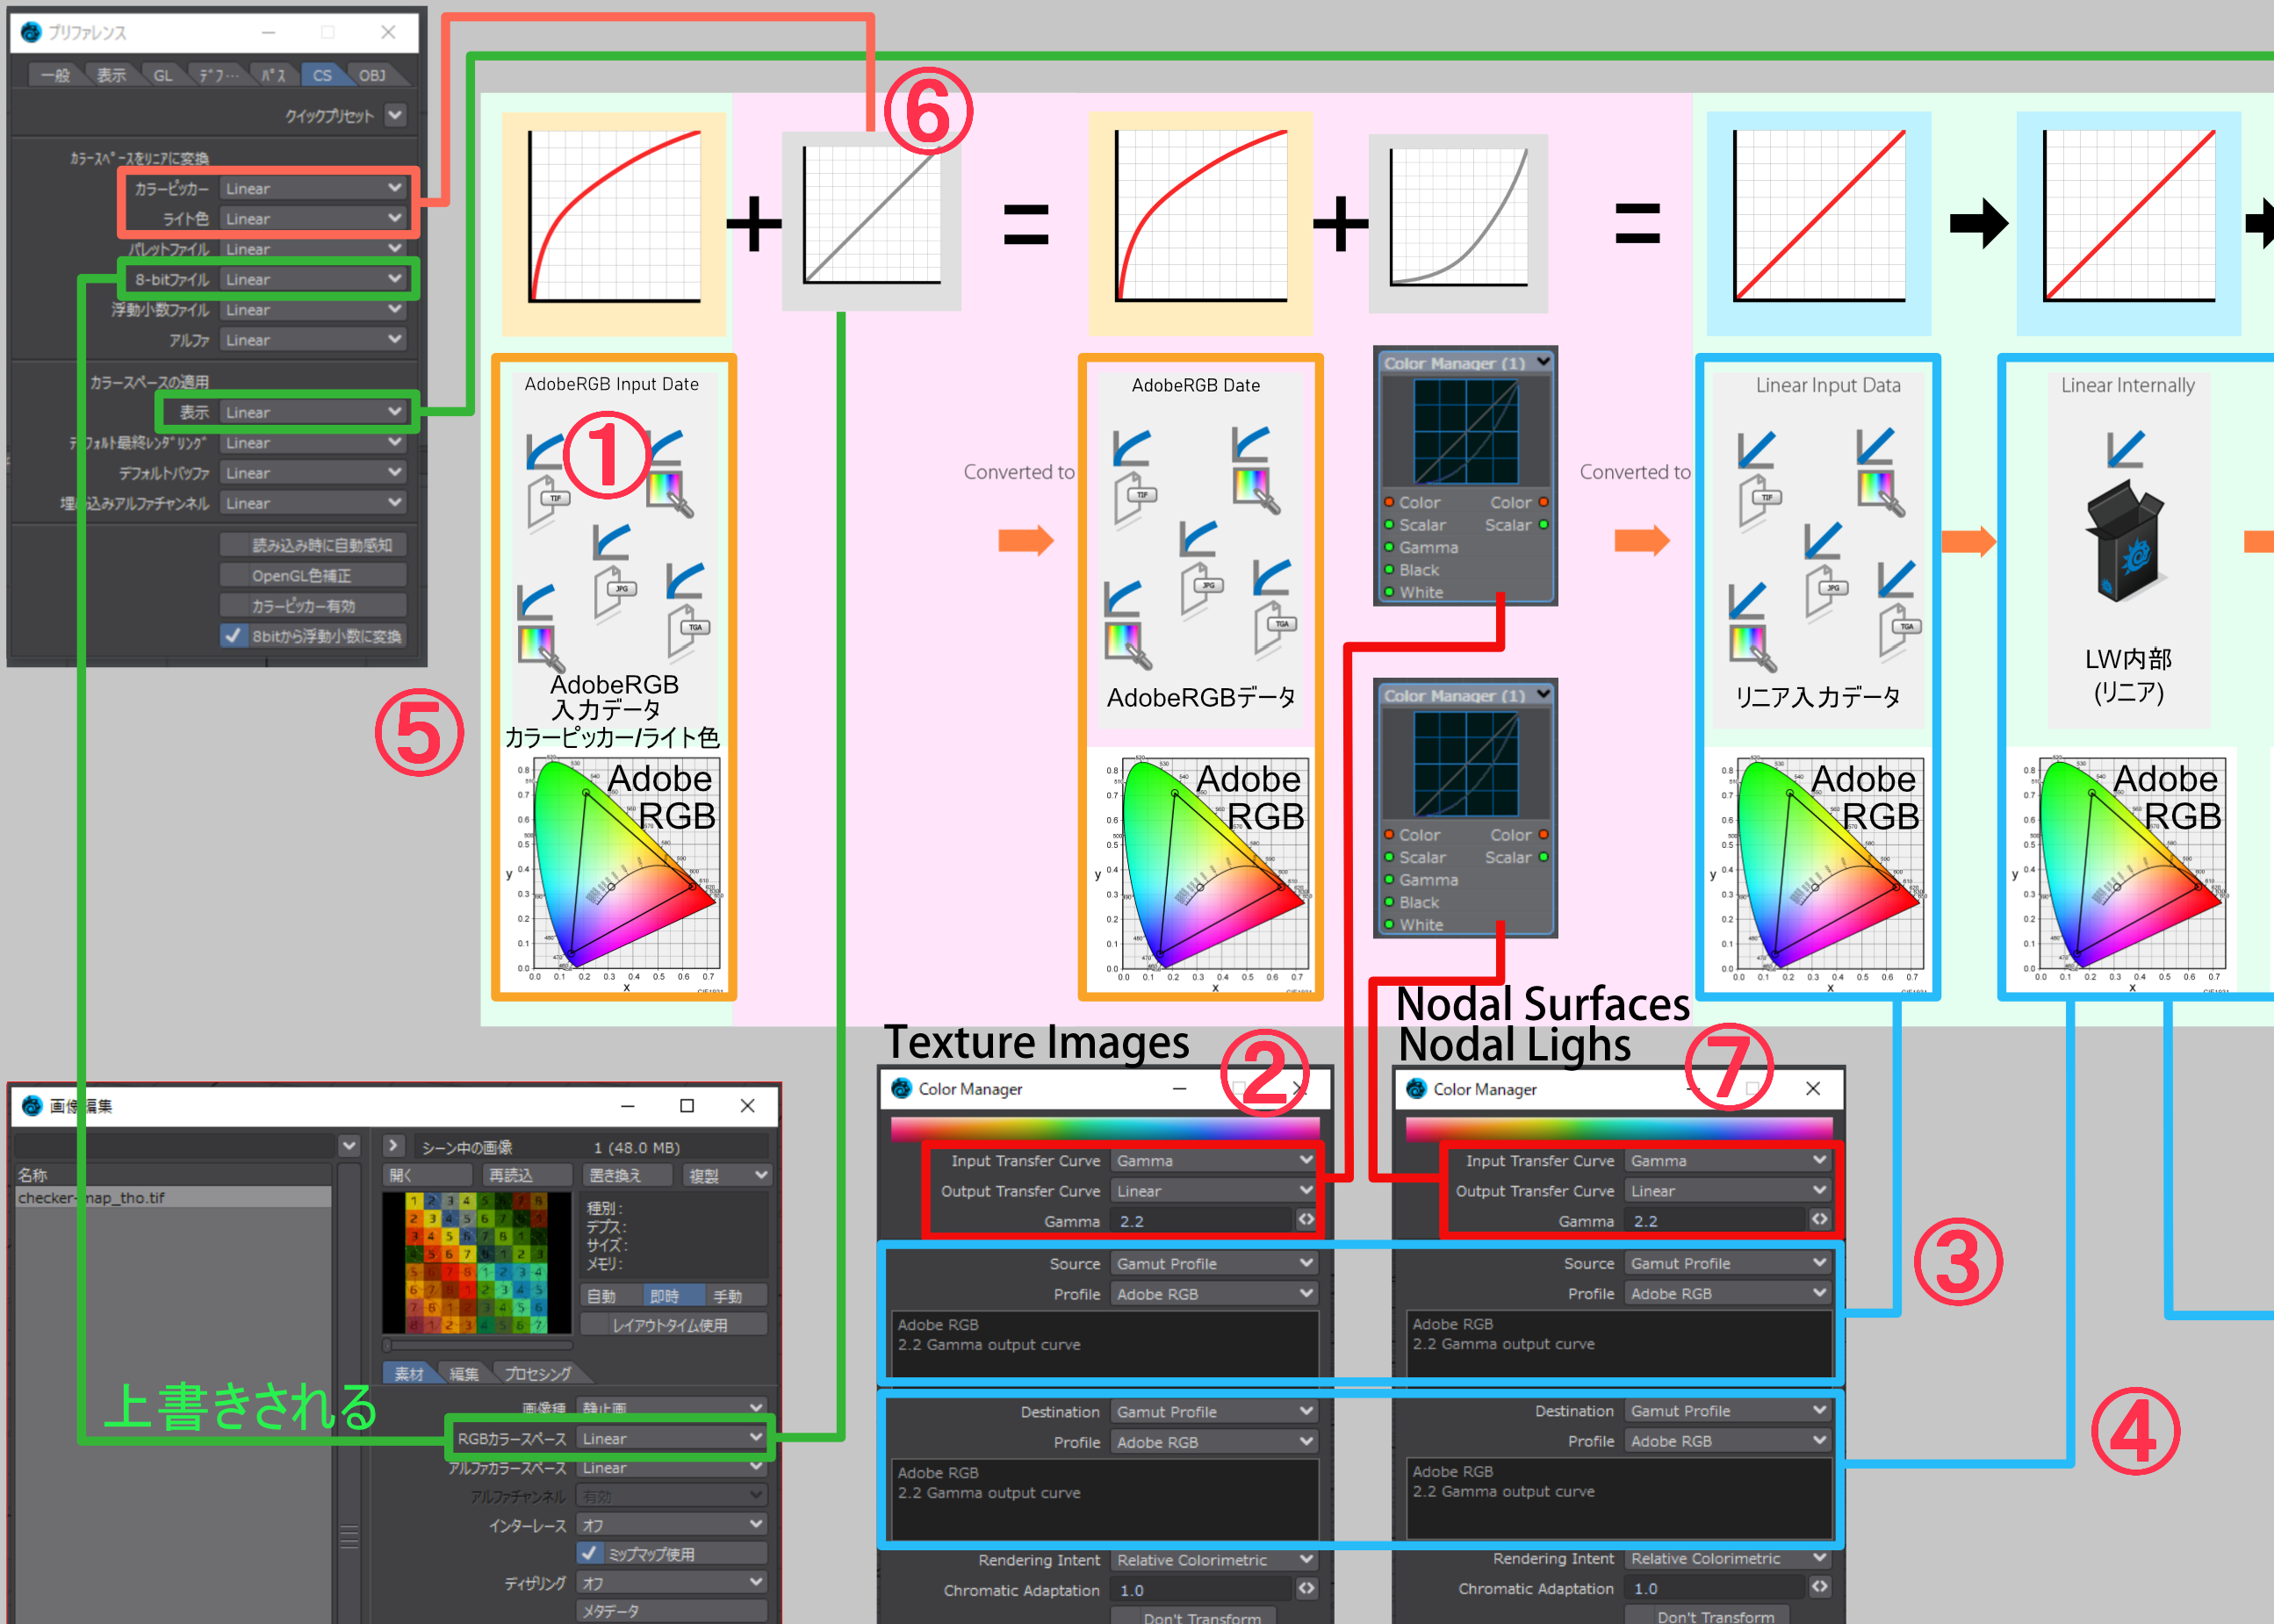Click Chromatic Adaptation arrows in Nodal Color Manager
Image resolution: width=2274 pixels, height=1624 pixels.
(1819, 1587)
